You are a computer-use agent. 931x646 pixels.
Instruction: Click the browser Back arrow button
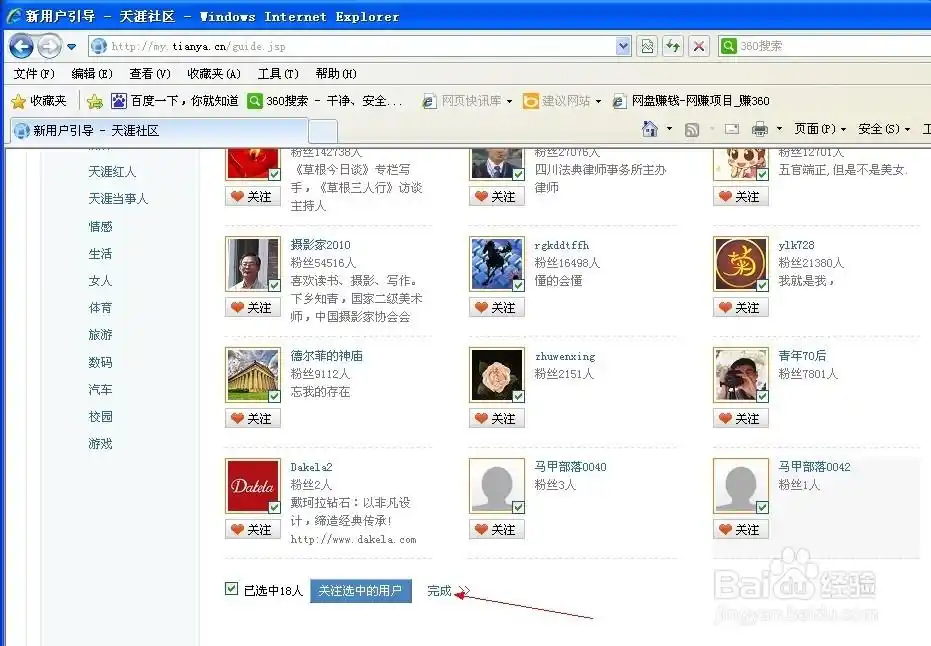22,46
